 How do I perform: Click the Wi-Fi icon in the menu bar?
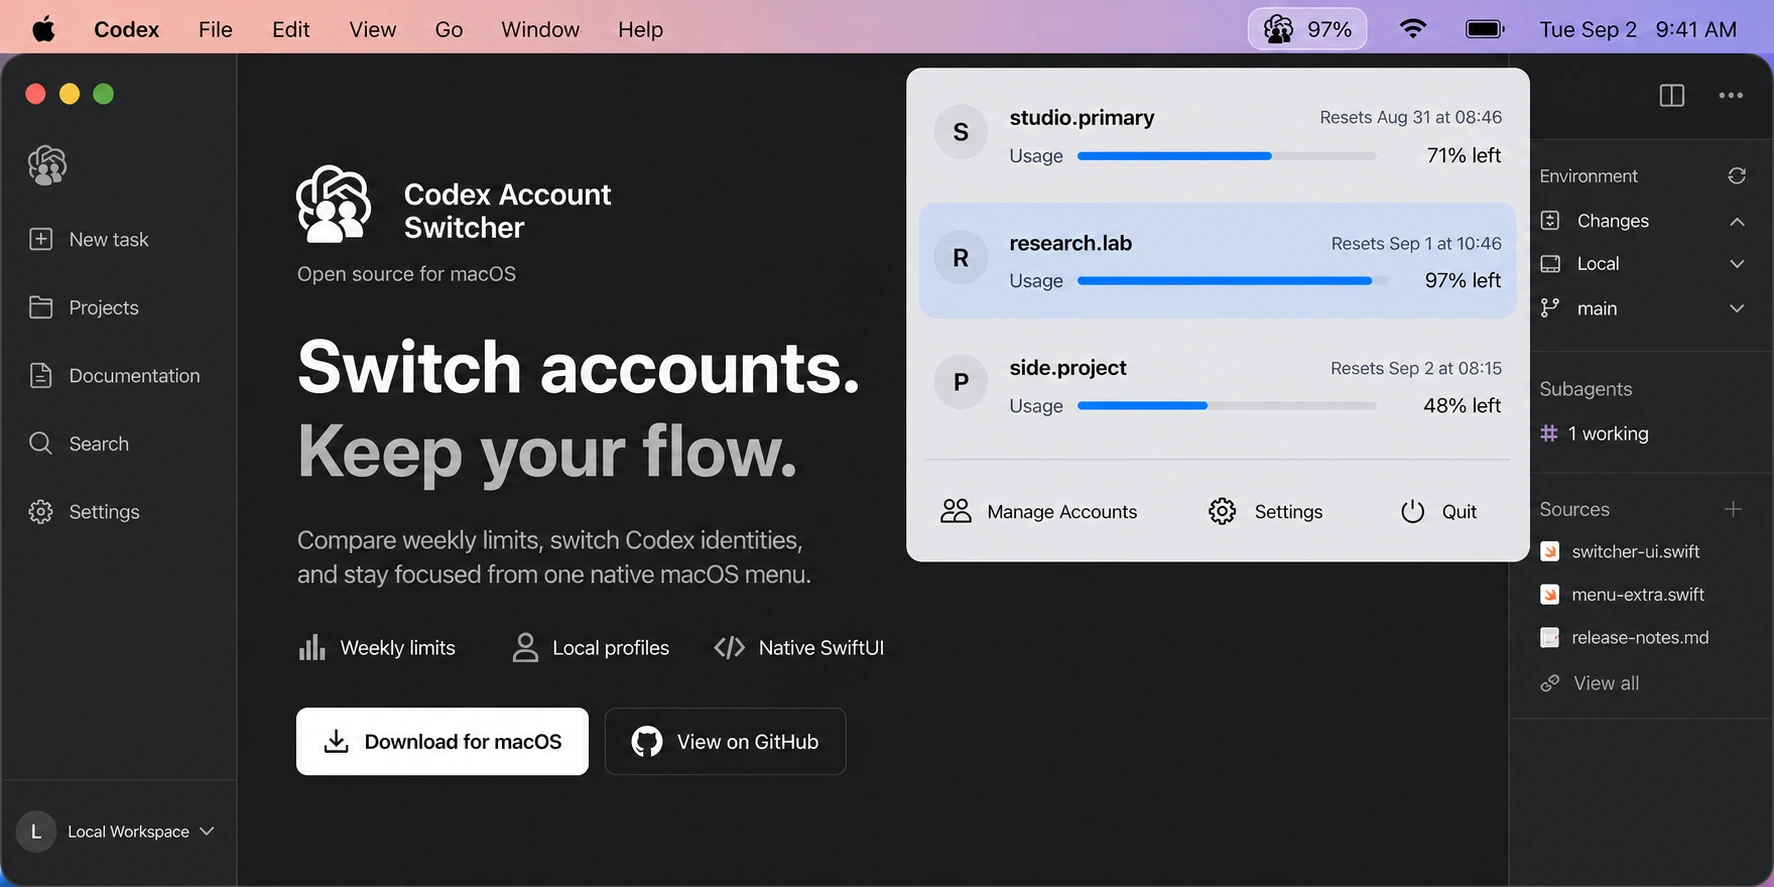(x=1412, y=29)
